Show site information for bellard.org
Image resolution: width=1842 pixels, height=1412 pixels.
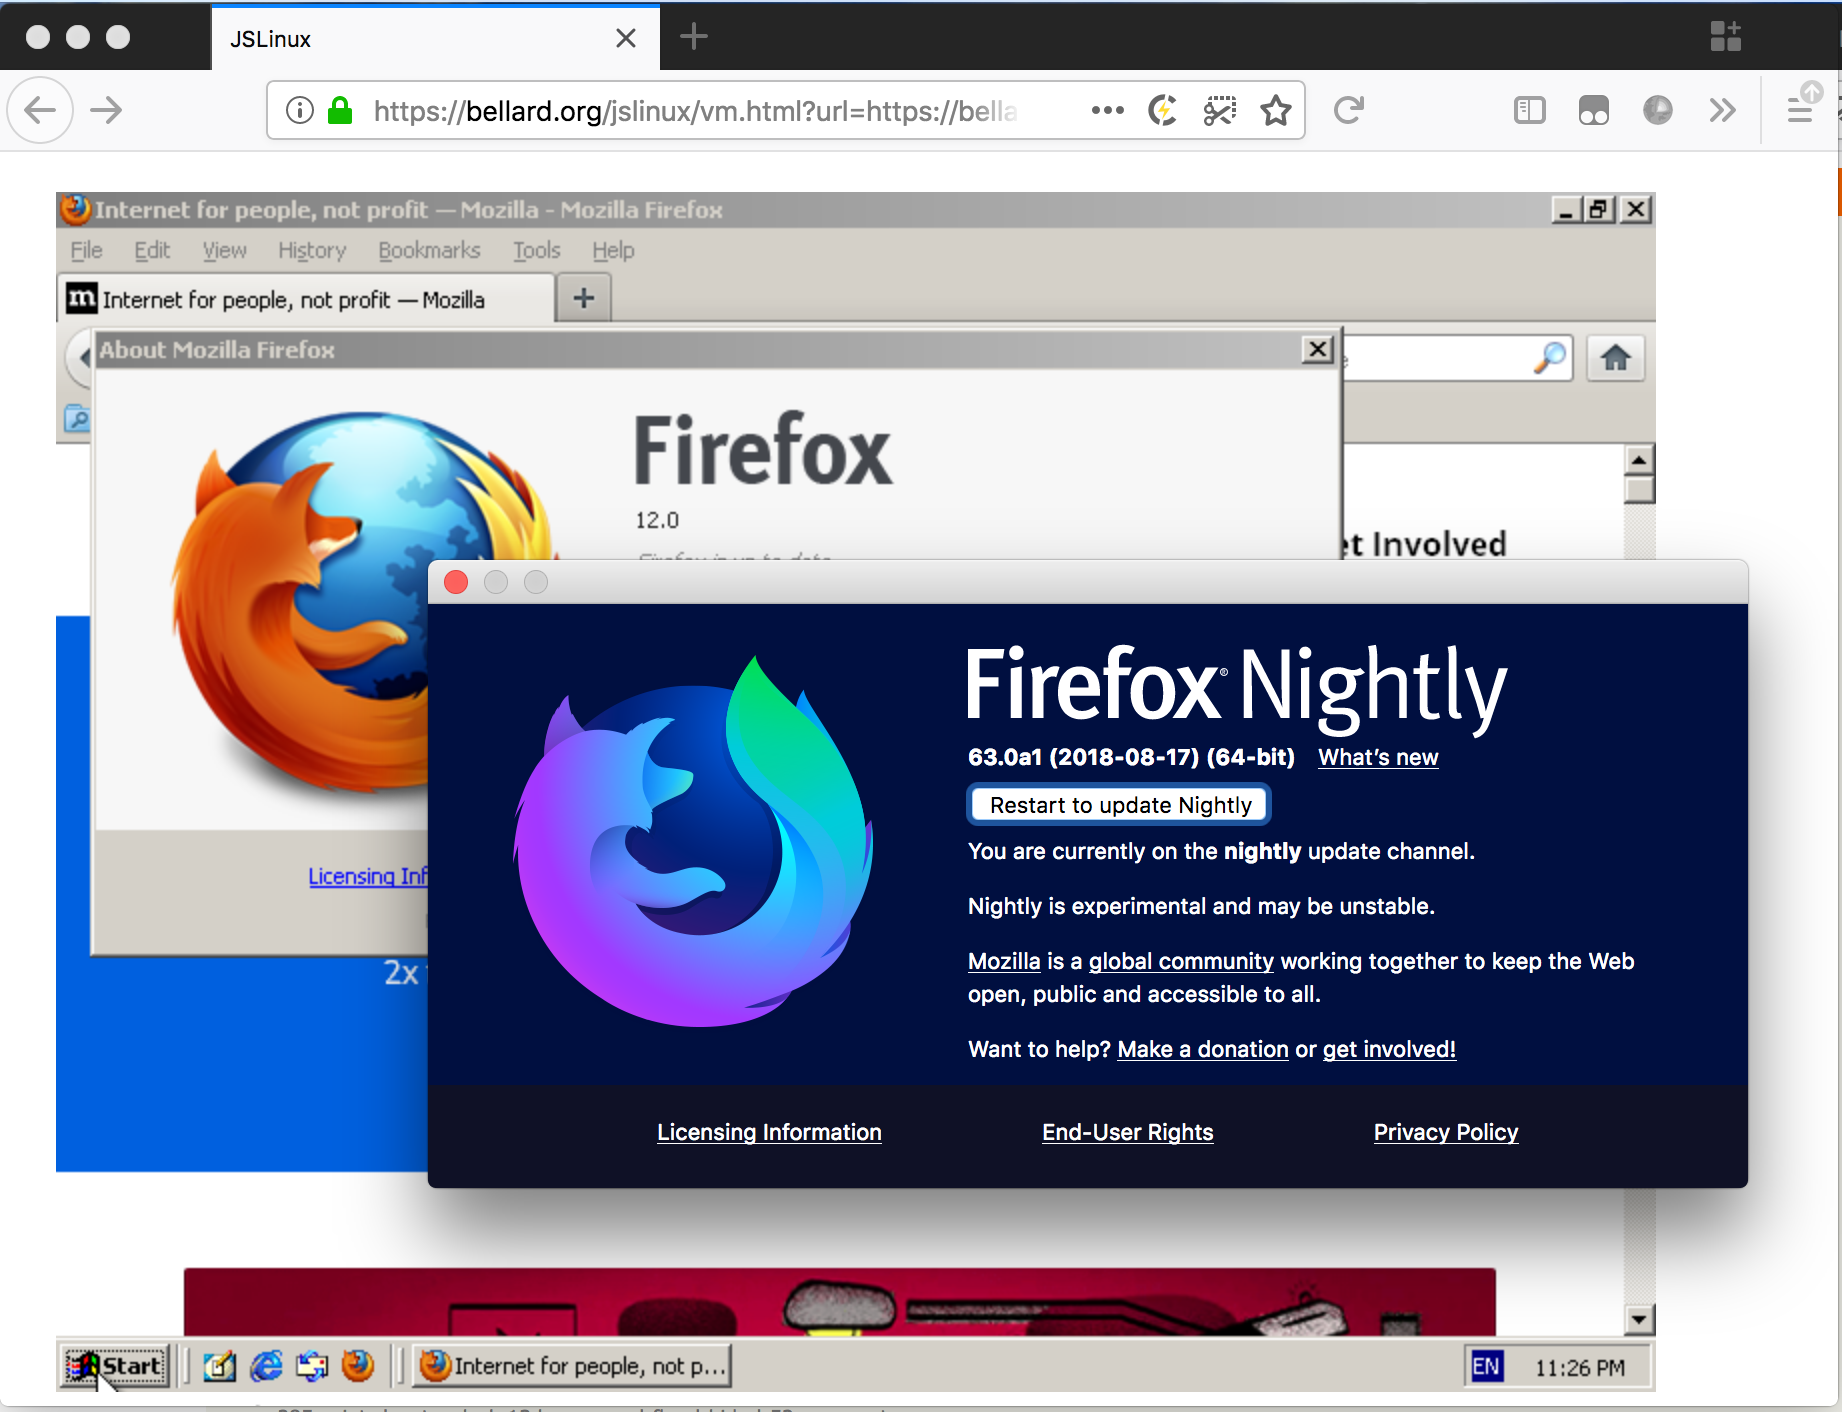click(x=300, y=110)
